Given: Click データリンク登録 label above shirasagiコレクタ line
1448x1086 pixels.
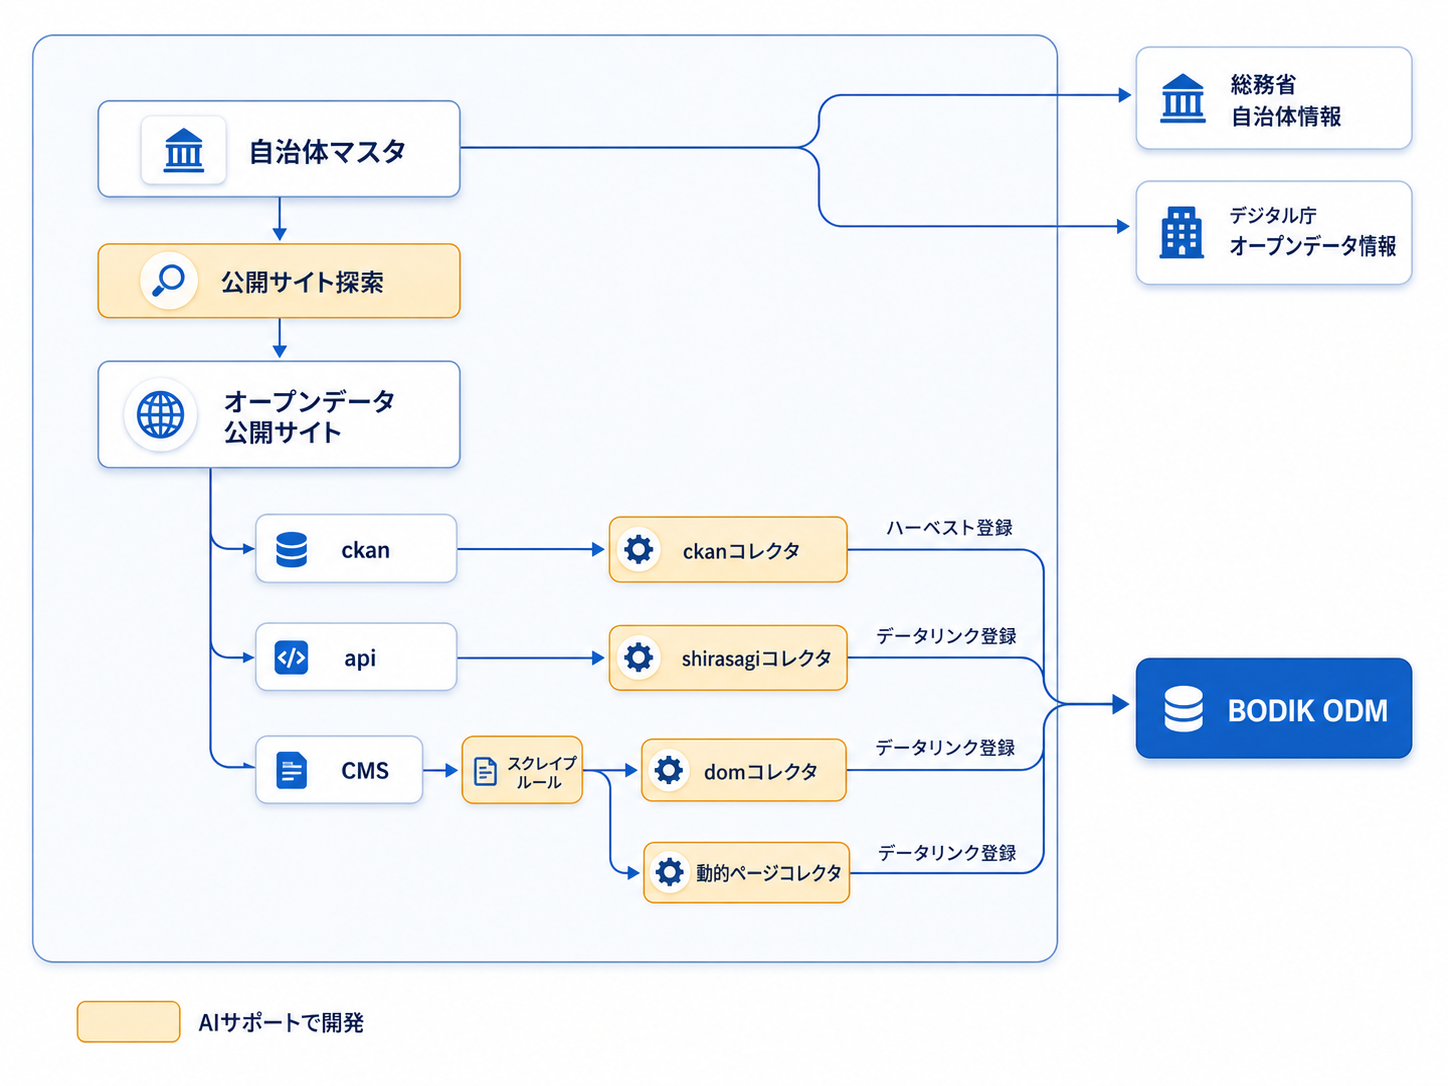Looking at the screenshot, I should pos(946,635).
